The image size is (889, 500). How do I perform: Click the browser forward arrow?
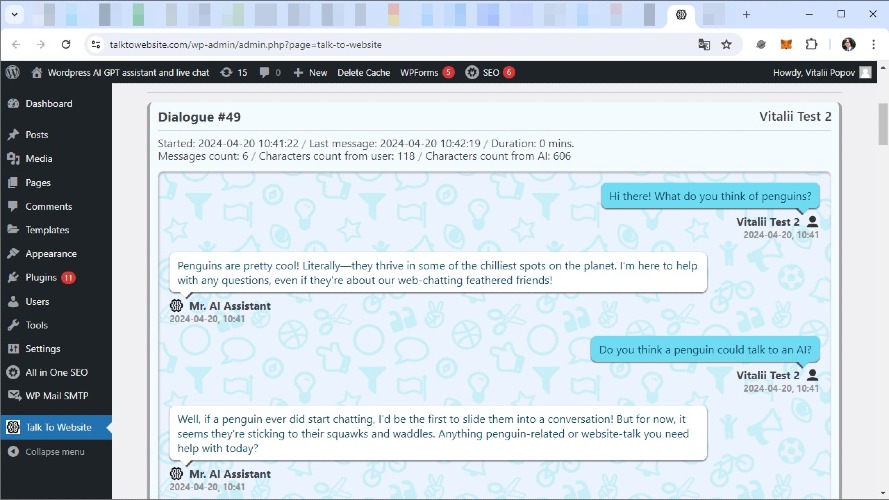41,44
